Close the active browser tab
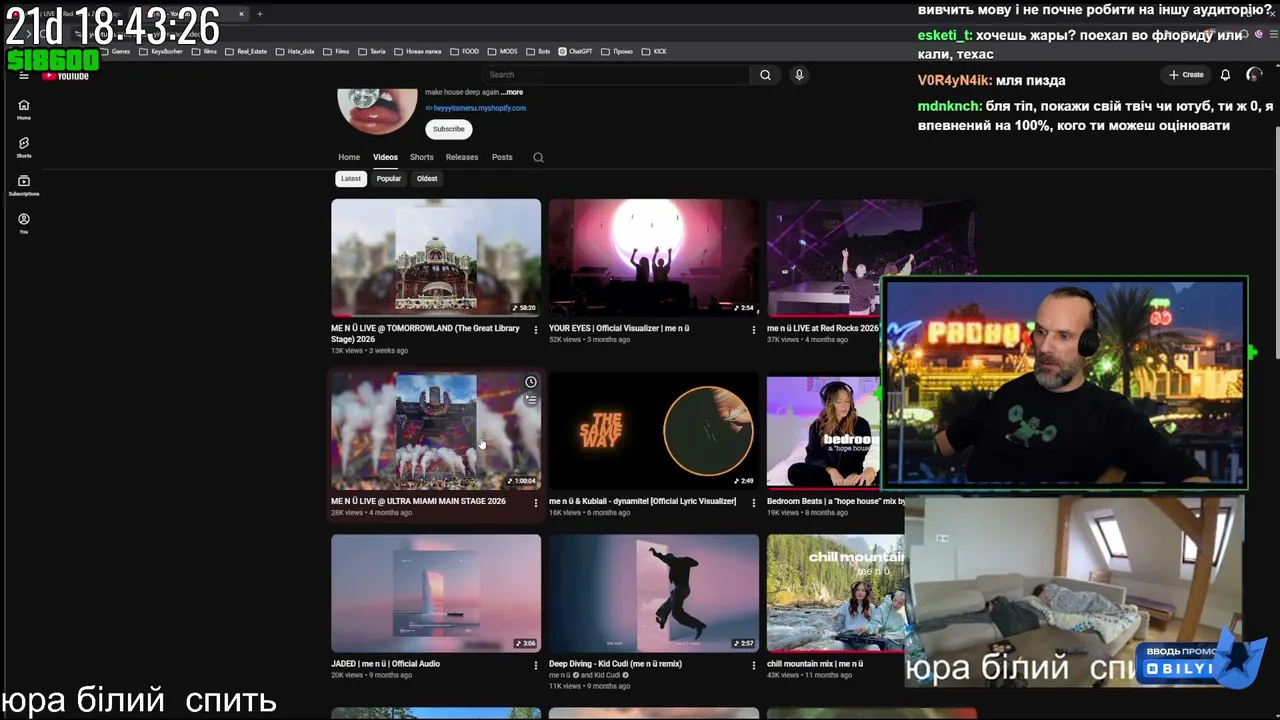This screenshot has width=1280, height=720. click(241, 14)
